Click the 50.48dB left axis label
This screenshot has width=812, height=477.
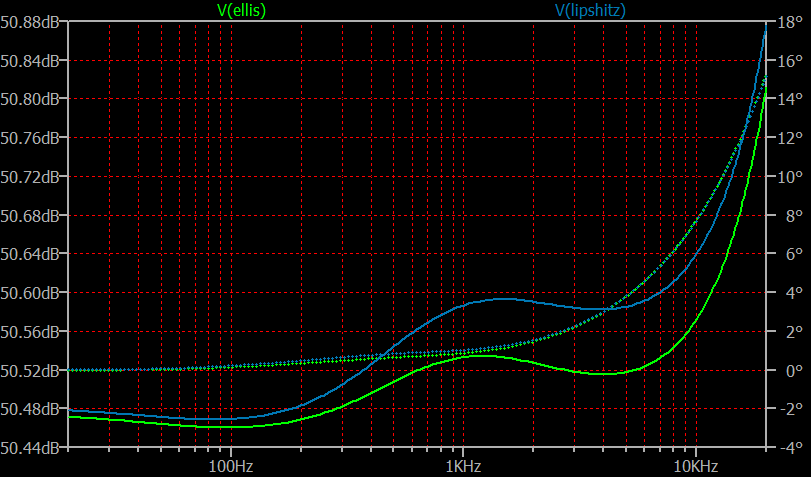[29, 409]
